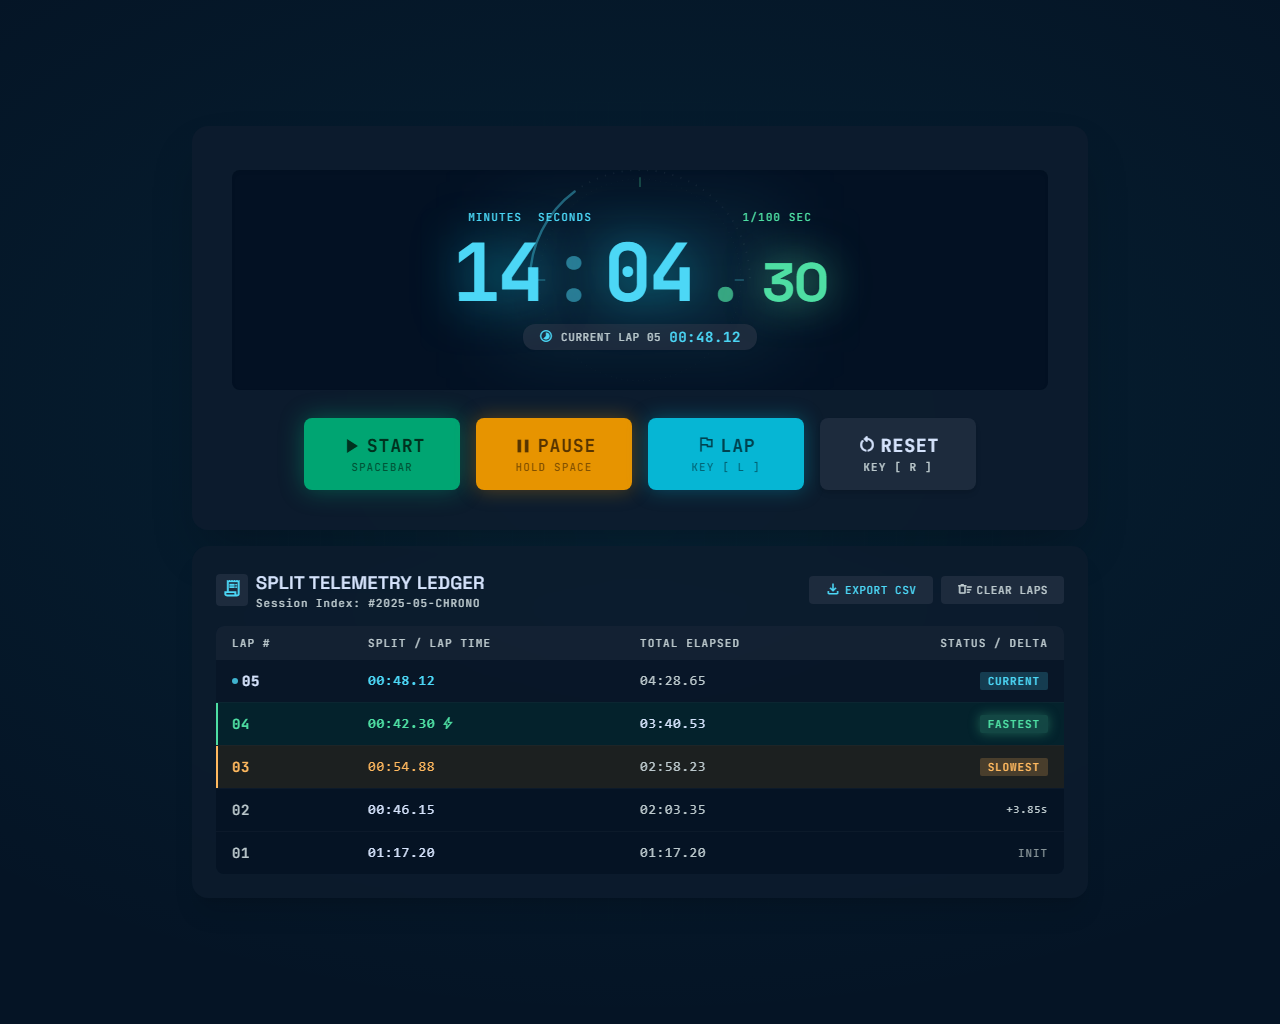Viewport: 1280px width, 1024px height.
Task: Click lap 05 split time 00:48.12
Action: coord(401,681)
